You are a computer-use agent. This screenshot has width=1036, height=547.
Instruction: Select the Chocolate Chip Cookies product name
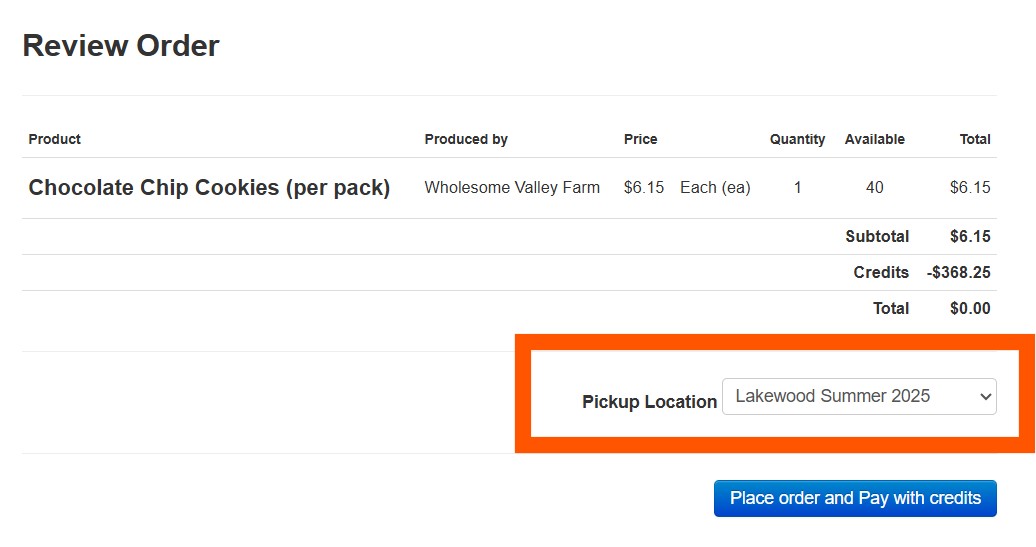(x=209, y=188)
